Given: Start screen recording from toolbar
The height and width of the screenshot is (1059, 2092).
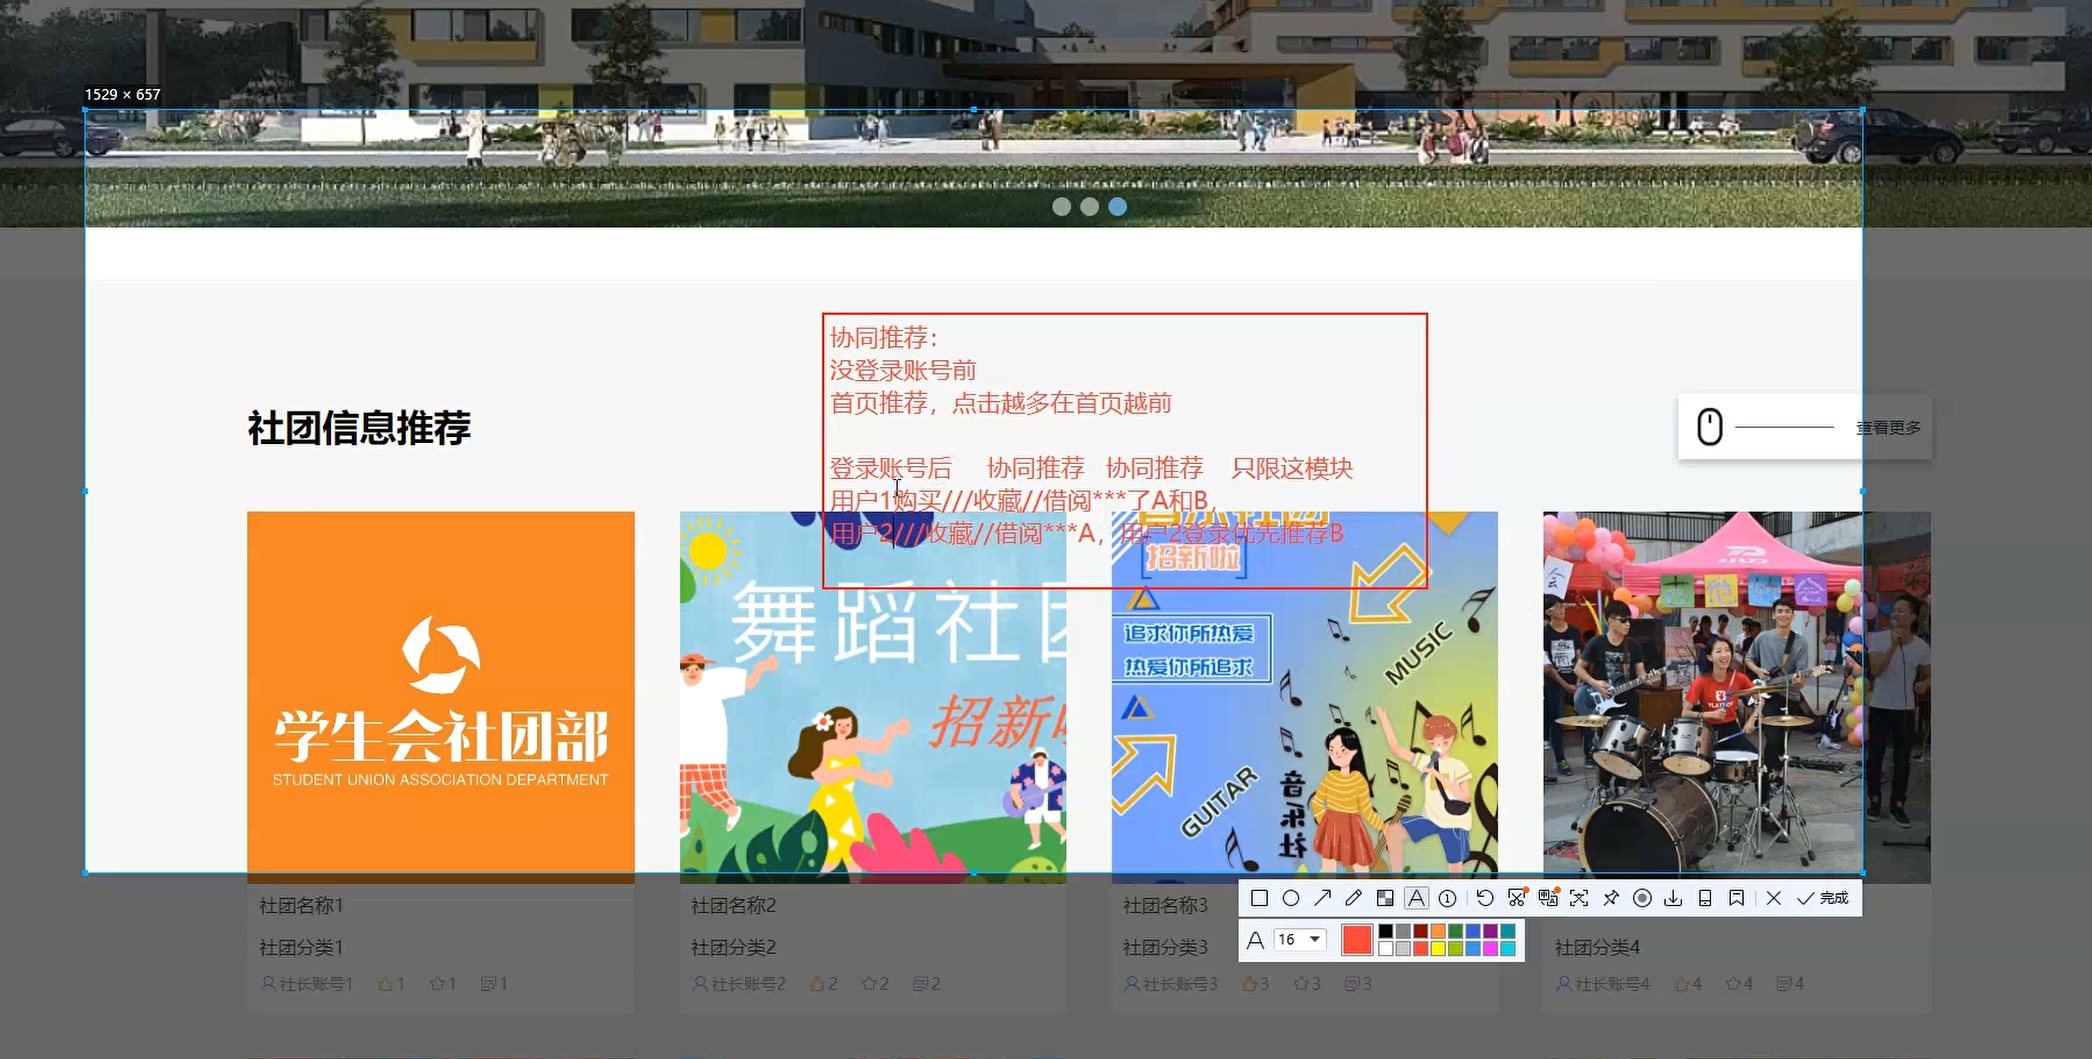Looking at the screenshot, I should pyautogui.click(x=1642, y=898).
